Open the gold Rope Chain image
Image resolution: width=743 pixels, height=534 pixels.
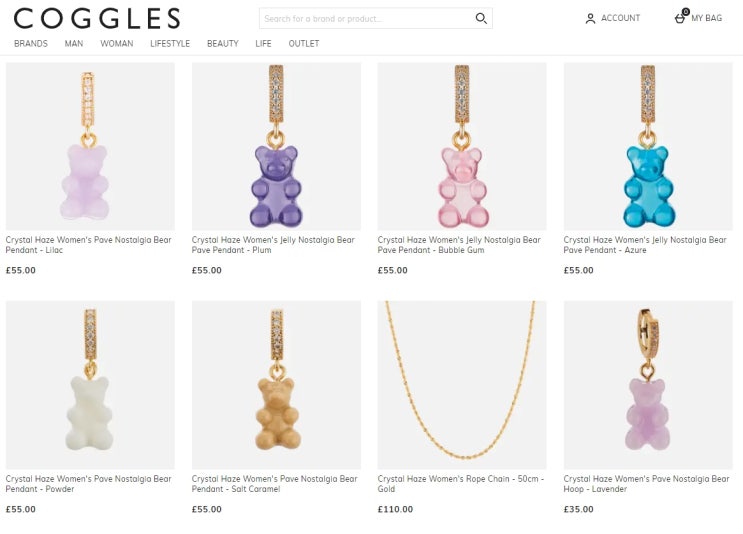click(x=462, y=385)
